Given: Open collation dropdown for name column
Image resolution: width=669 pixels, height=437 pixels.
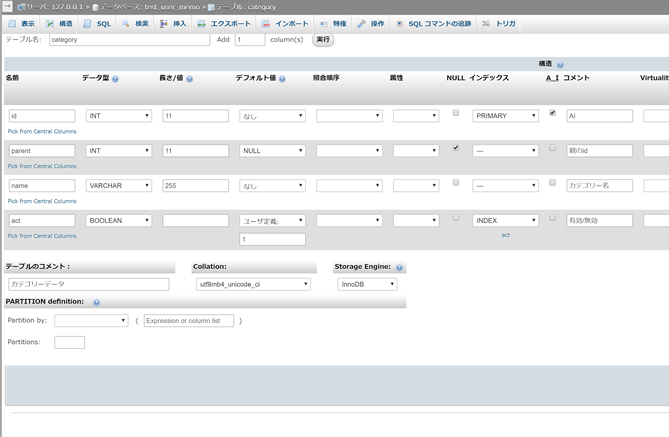Looking at the screenshot, I should click(349, 186).
